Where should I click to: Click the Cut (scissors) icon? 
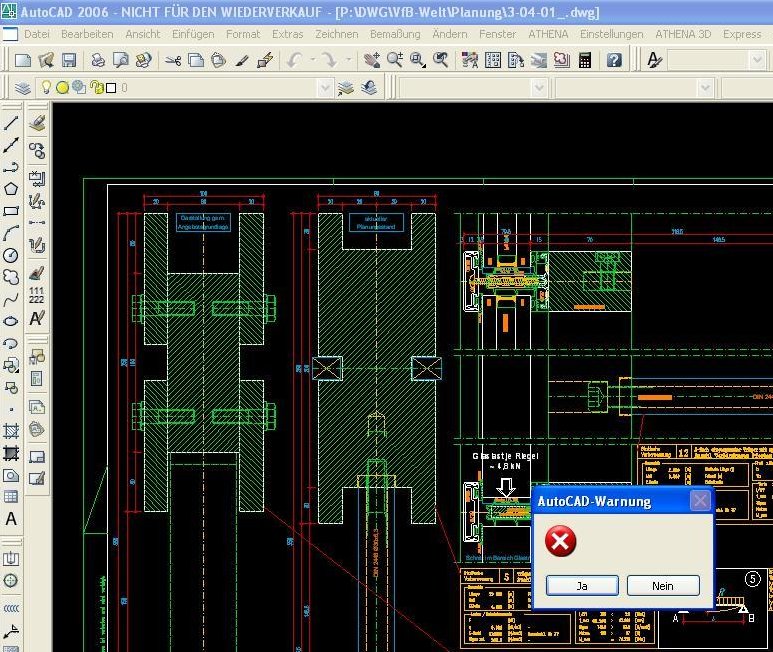click(173, 60)
